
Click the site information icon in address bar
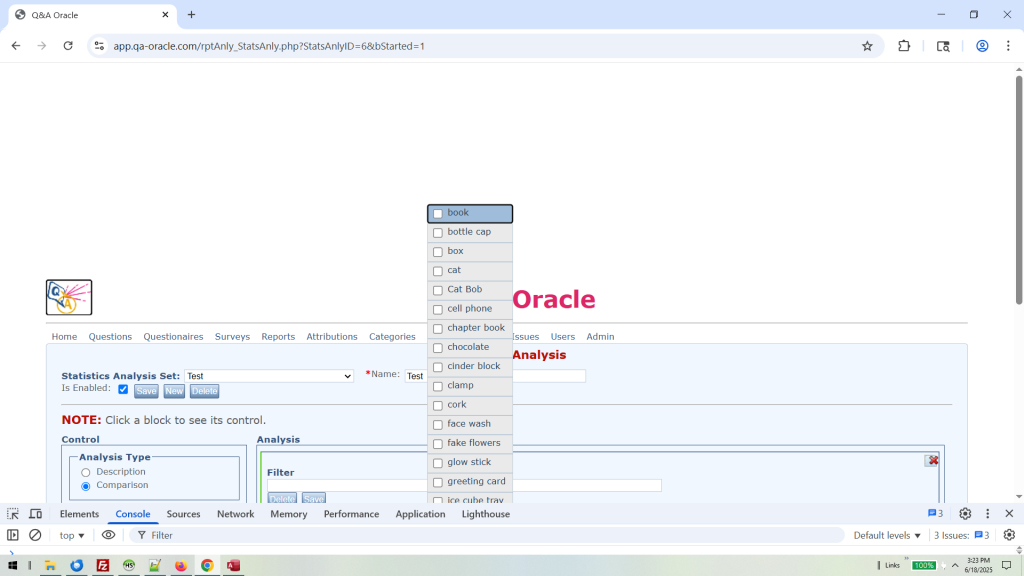(x=99, y=46)
